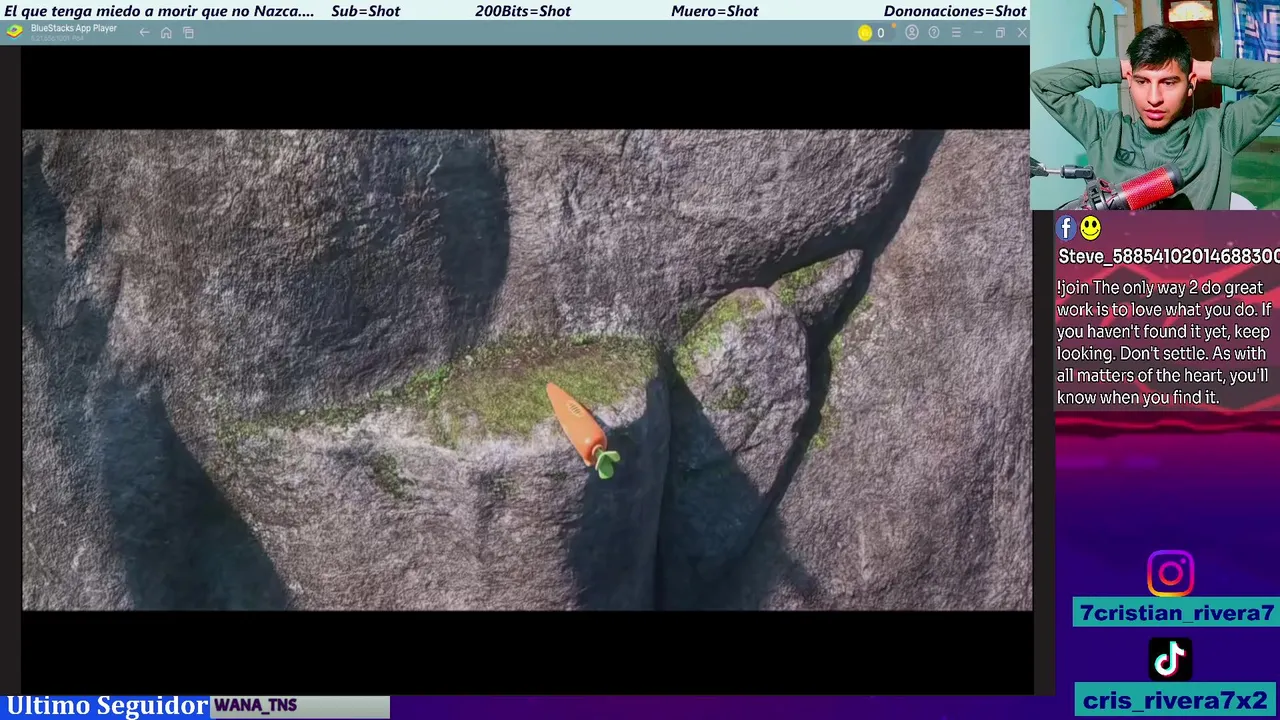1280x720 pixels.
Task: Minimize the BlueStacks window
Action: [978, 33]
